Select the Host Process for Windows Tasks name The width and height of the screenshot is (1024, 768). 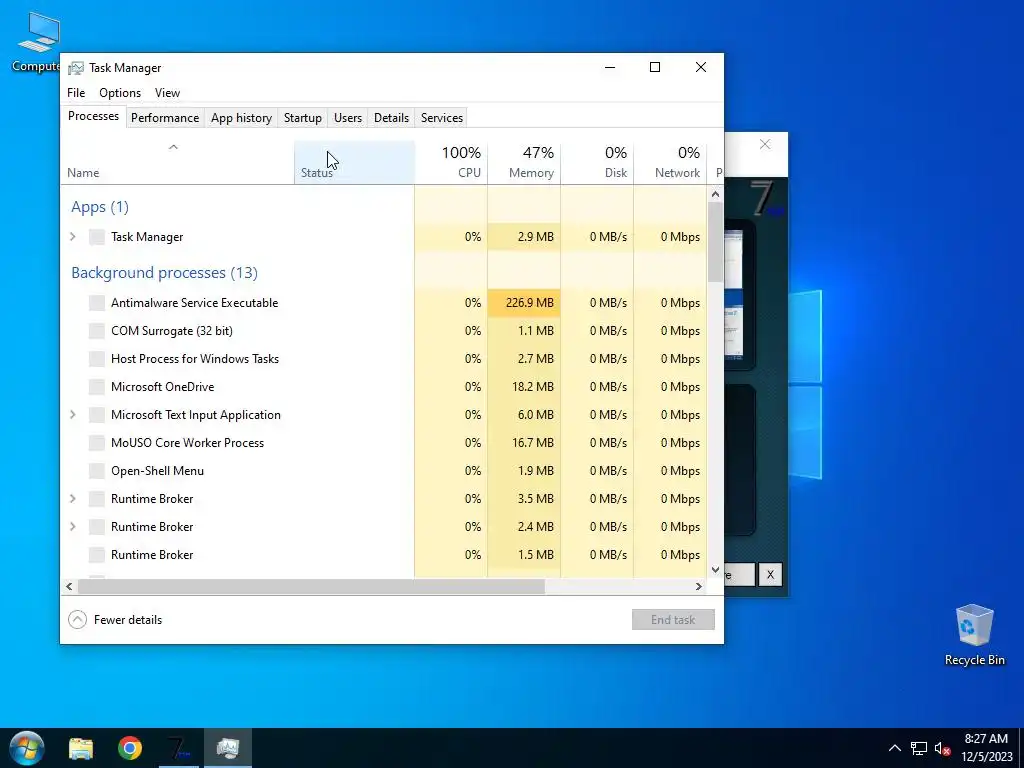click(x=195, y=359)
